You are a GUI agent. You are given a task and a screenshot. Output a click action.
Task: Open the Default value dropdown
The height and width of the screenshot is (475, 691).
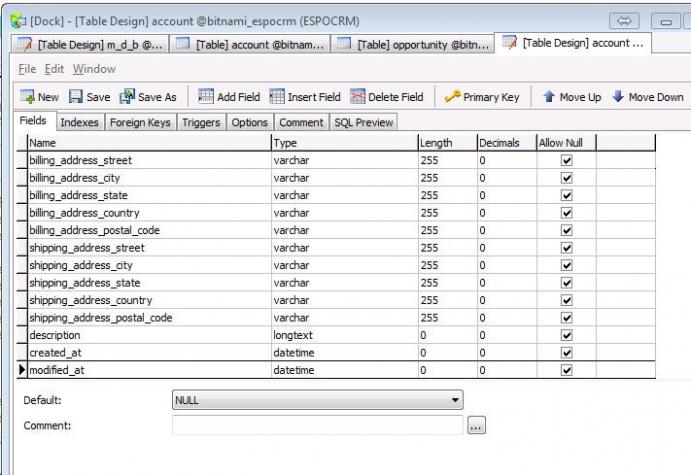point(456,401)
